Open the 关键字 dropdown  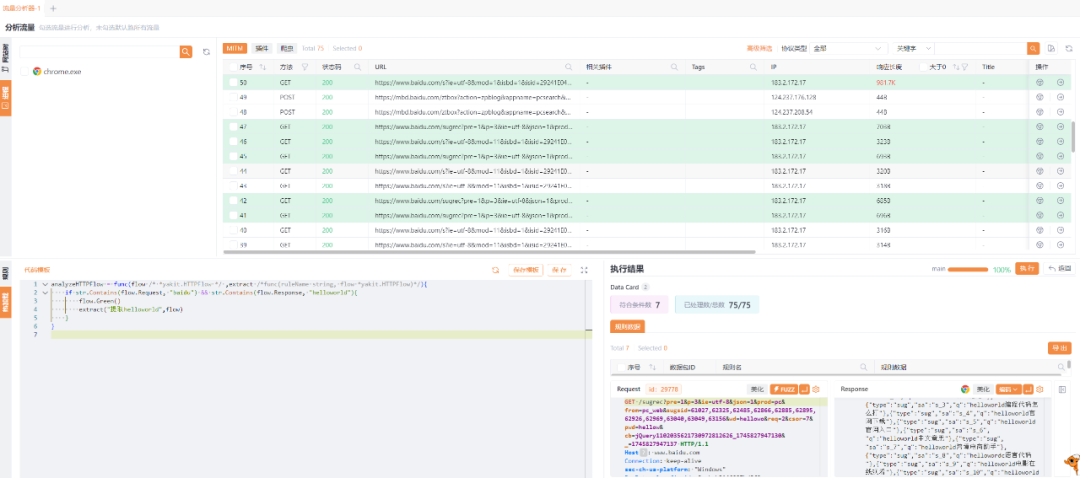pos(913,48)
